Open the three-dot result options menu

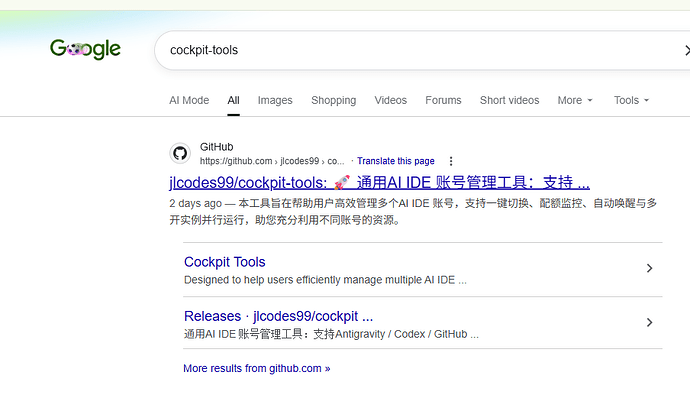click(x=451, y=161)
